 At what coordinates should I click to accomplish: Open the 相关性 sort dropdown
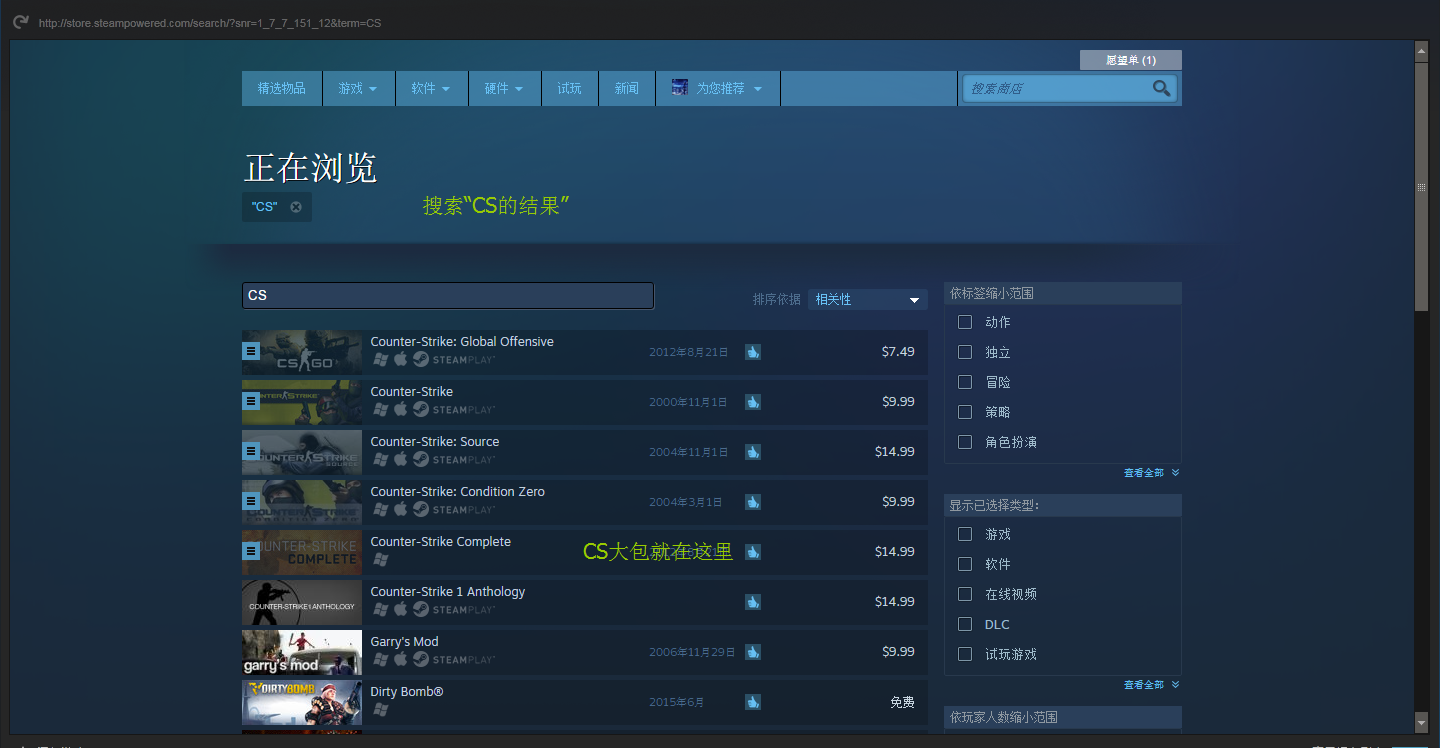pos(868,299)
